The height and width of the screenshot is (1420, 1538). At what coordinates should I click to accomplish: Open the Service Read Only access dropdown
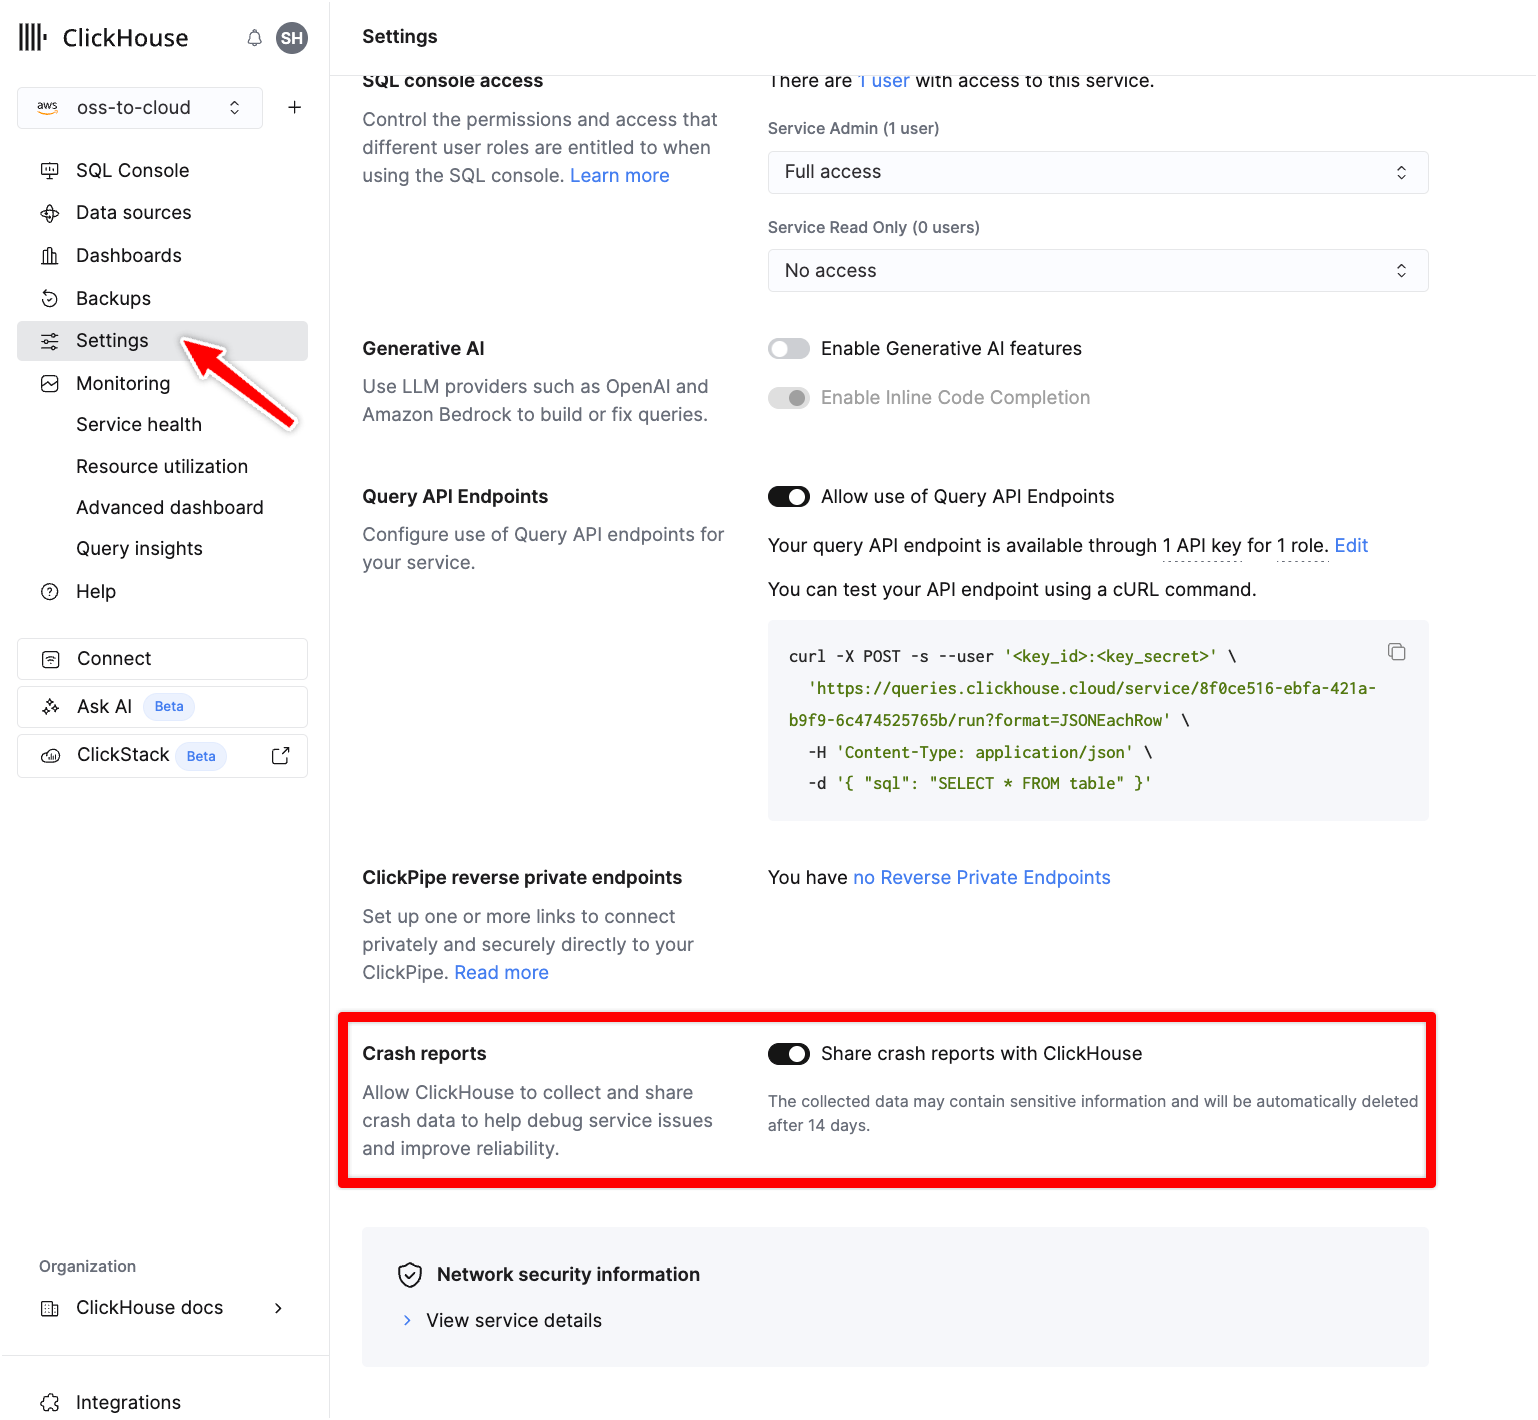click(1097, 270)
